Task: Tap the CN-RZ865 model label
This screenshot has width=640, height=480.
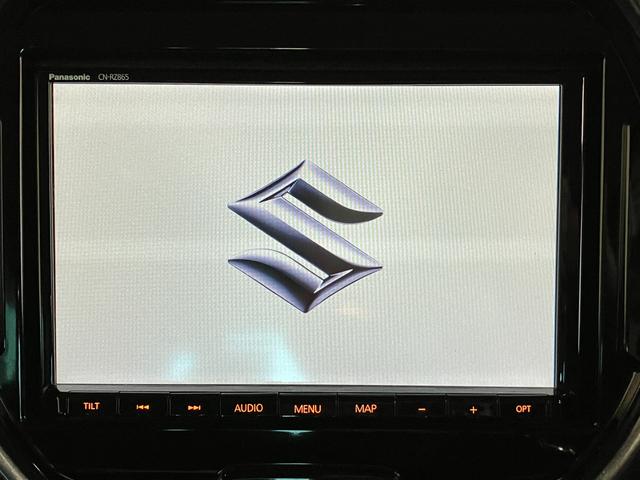Action: [x=112, y=77]
